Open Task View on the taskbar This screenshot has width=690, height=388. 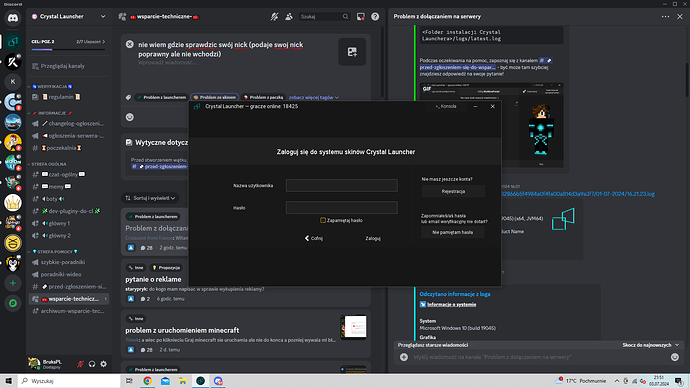coord(129,381)
